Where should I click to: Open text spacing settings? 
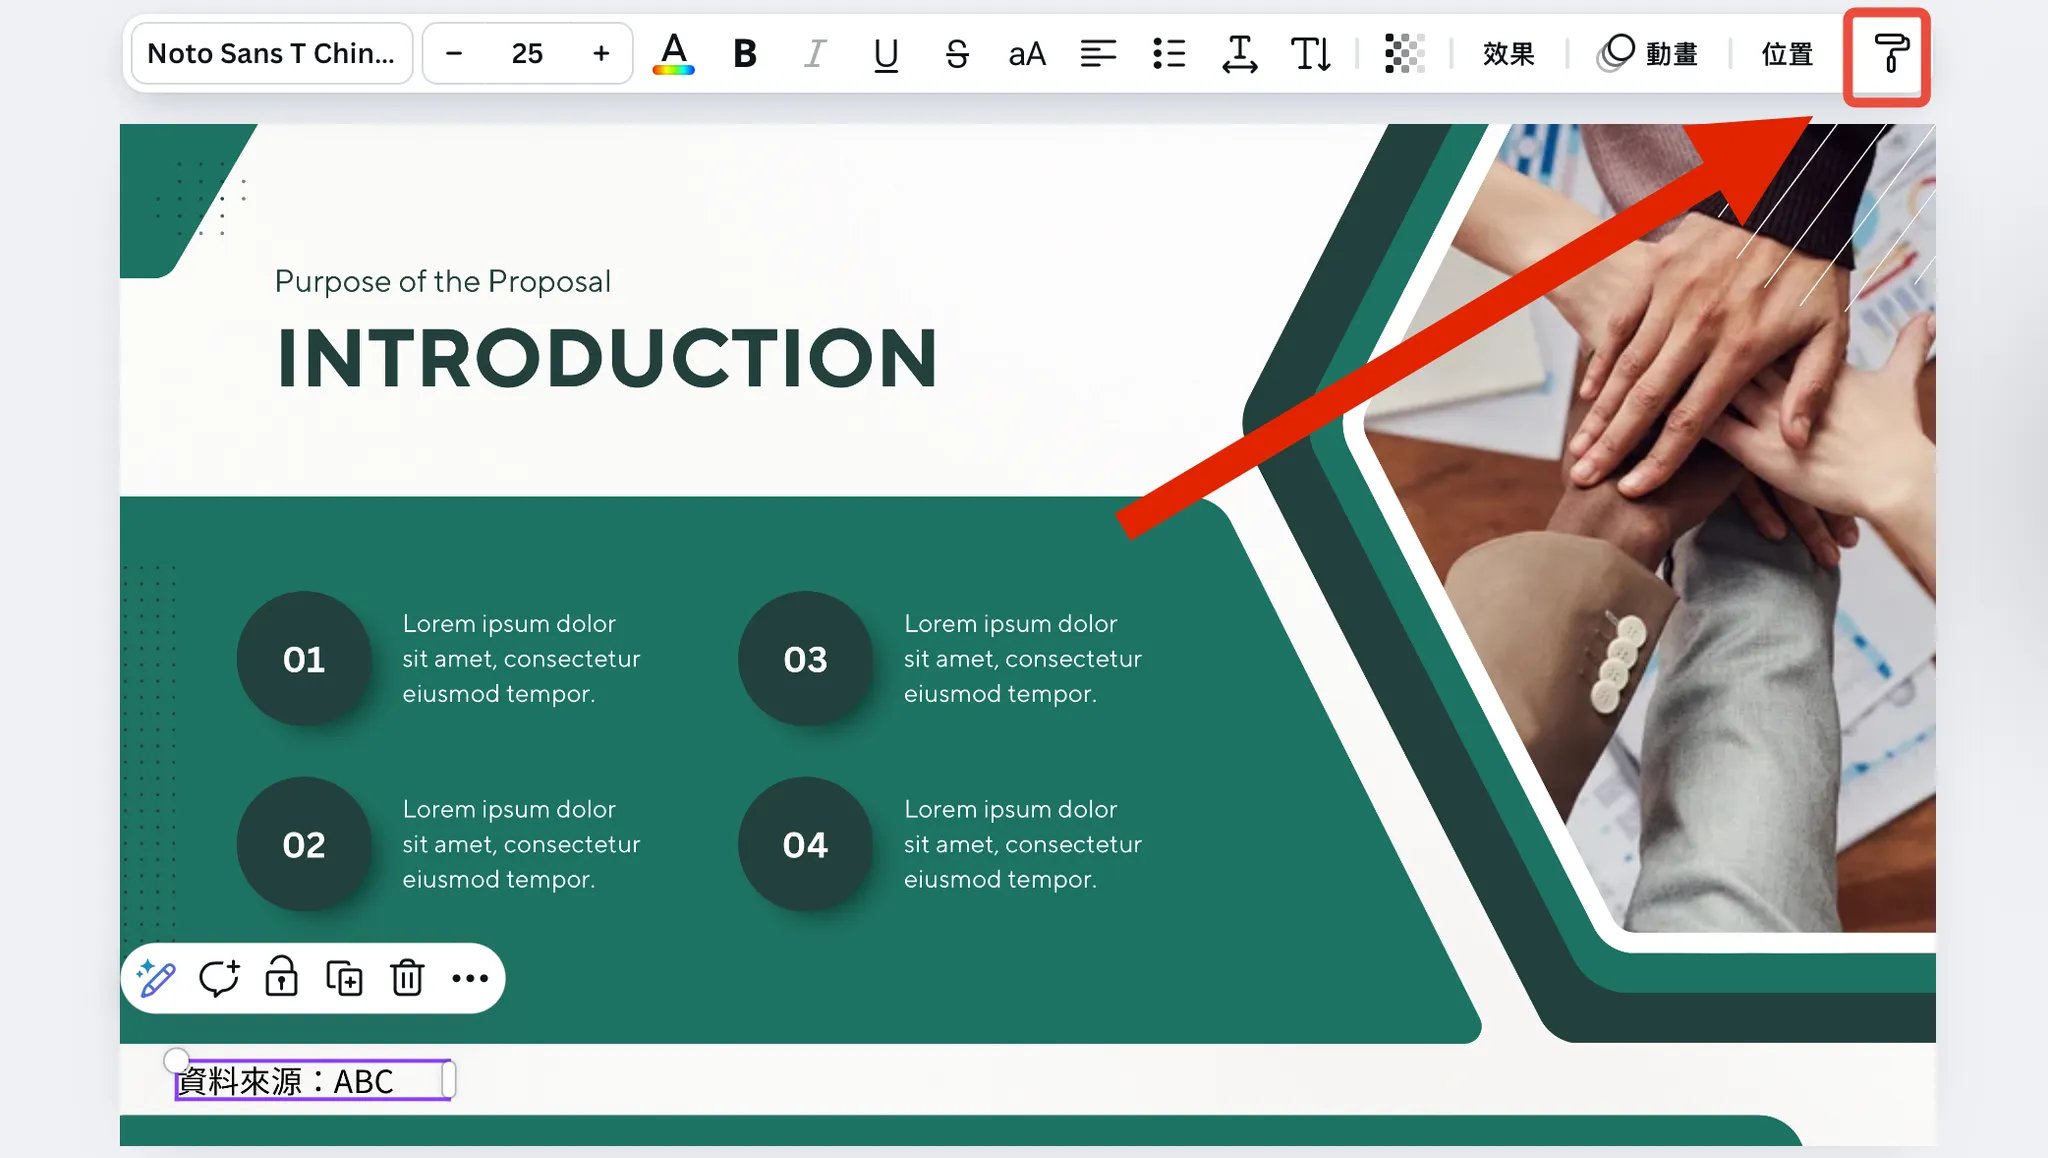pos(1238,54)
